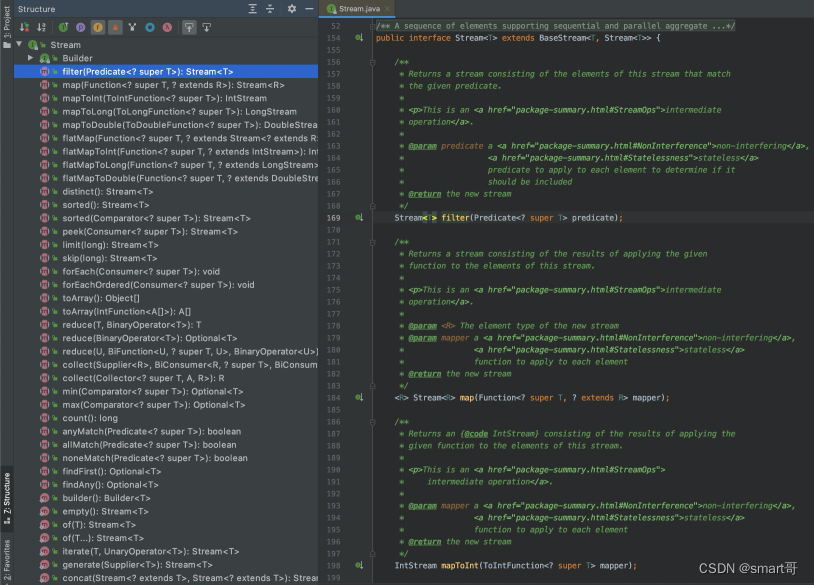Enable Autoscroll to Source icon
The width and height of the screenshot is (814, 585).
[x=189, y=28]
